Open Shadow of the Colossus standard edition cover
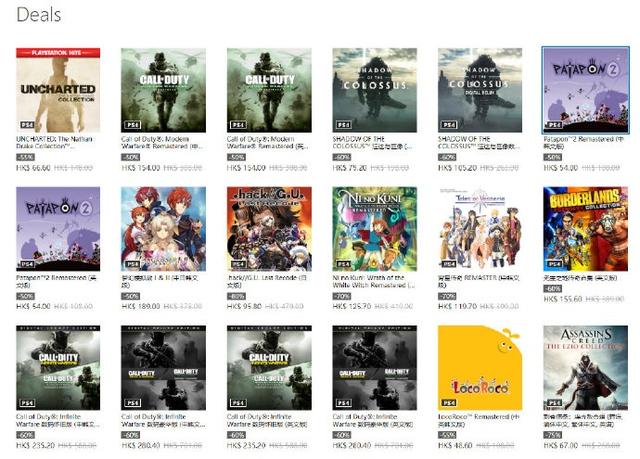This screenshot has width=640, height=459. (375, 90)
